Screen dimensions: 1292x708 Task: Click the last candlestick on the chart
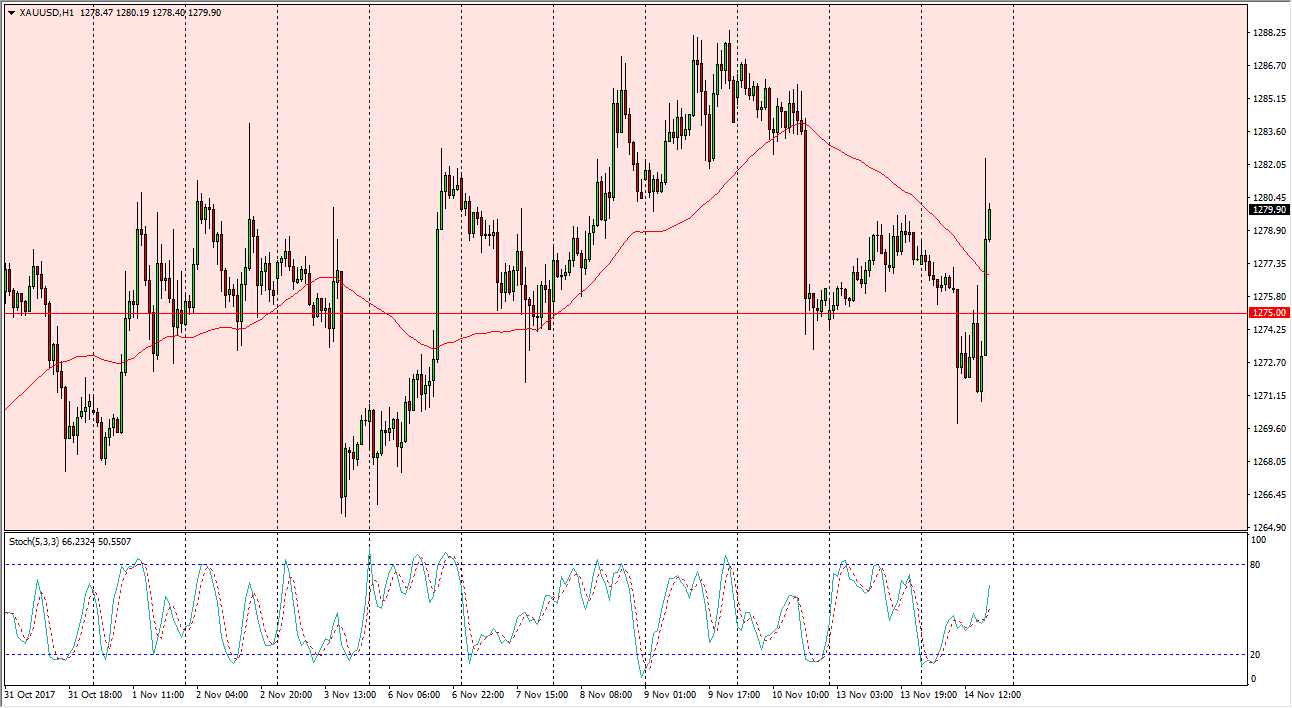point(989,224)
